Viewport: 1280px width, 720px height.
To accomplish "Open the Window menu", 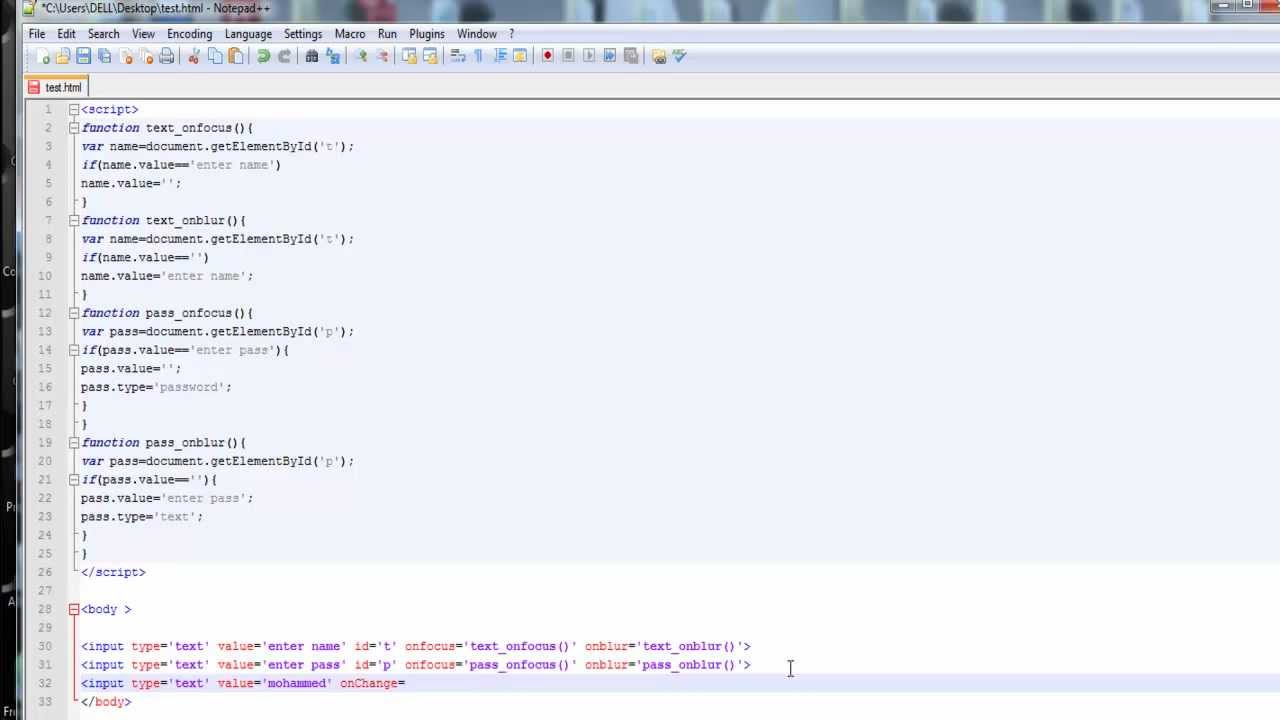I will [477, 34].
